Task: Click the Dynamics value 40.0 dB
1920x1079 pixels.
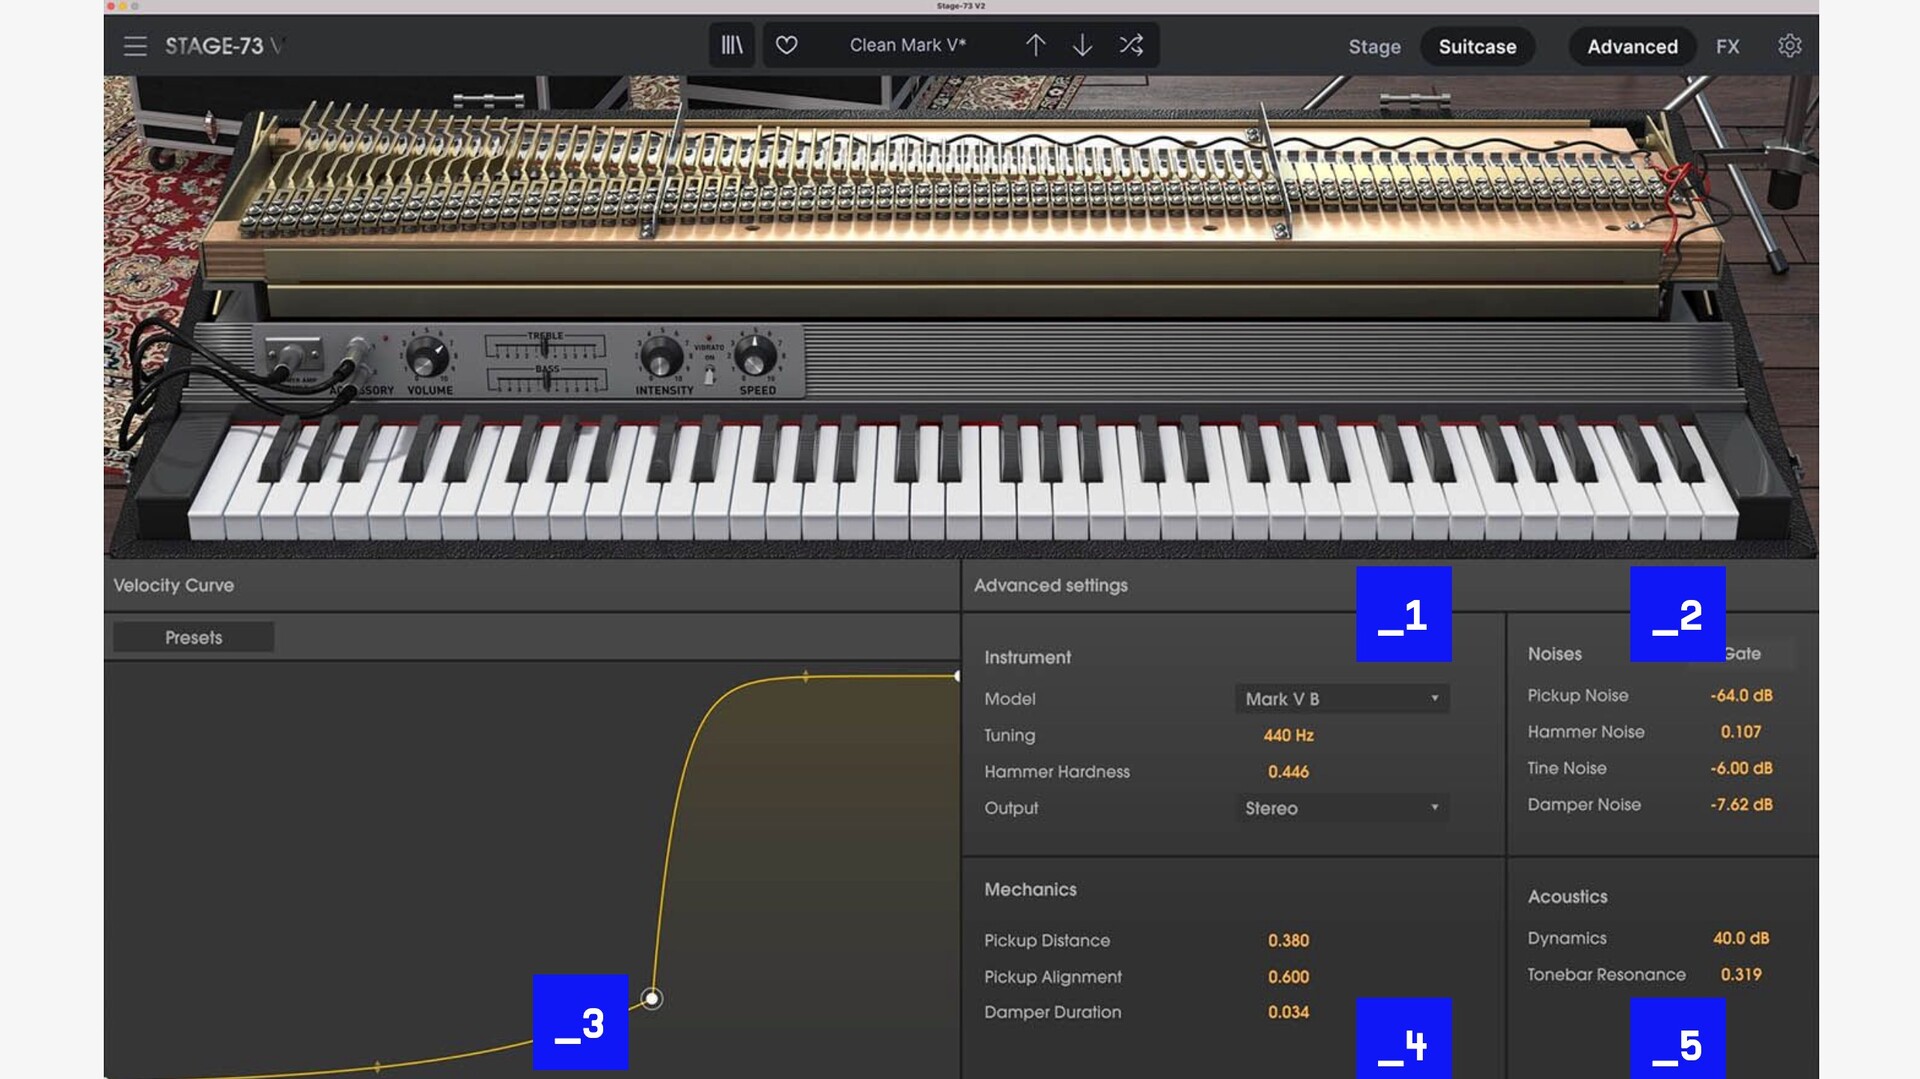Action: tap(1741, 938)
